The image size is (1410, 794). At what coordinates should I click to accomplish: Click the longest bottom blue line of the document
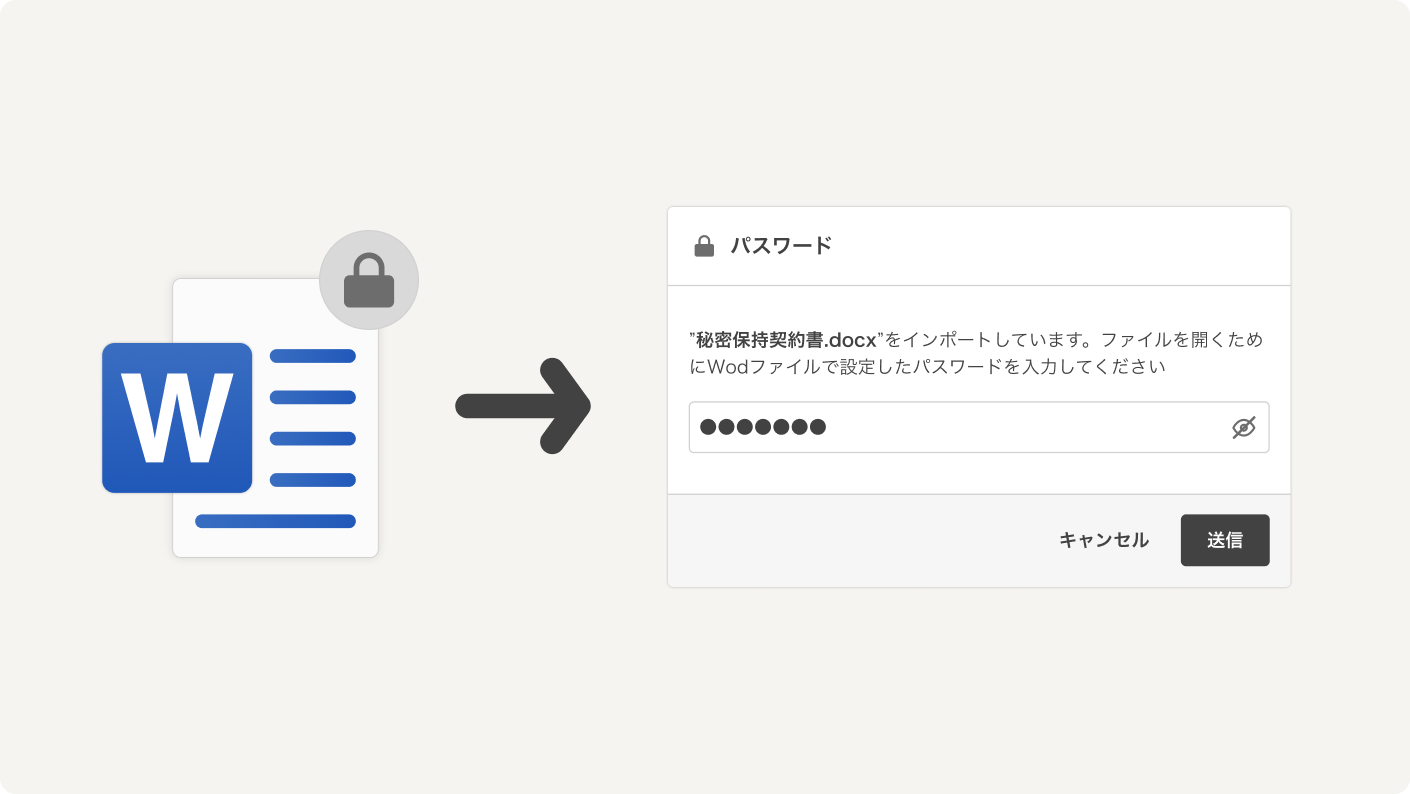275,521
